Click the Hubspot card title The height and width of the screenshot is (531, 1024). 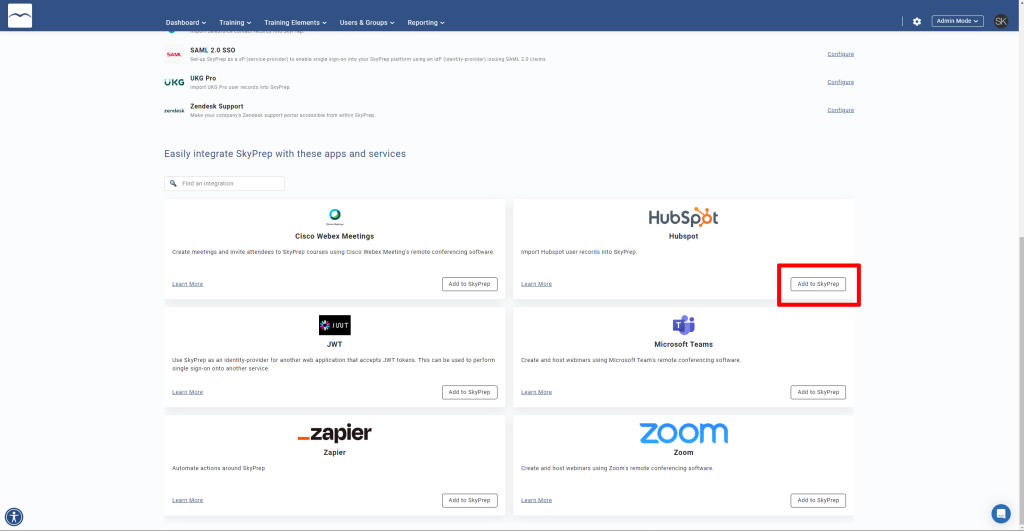tap(683, 236)
